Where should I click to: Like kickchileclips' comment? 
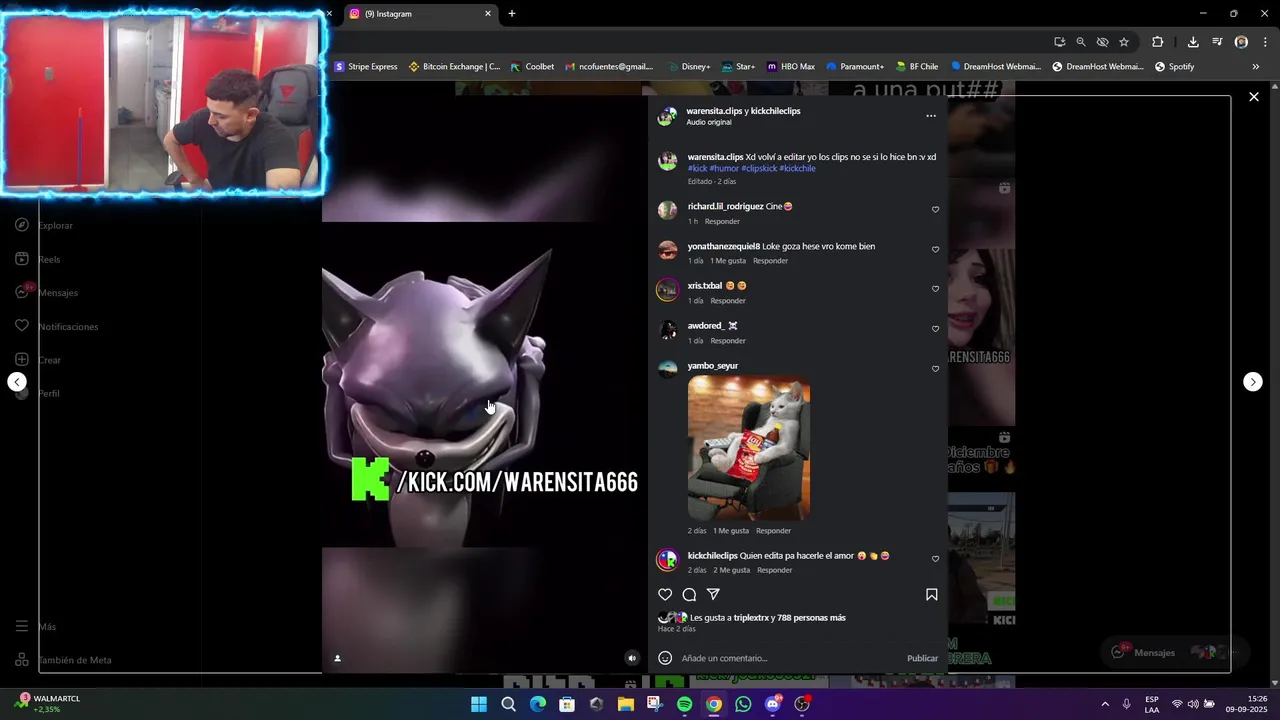(935, 559)
